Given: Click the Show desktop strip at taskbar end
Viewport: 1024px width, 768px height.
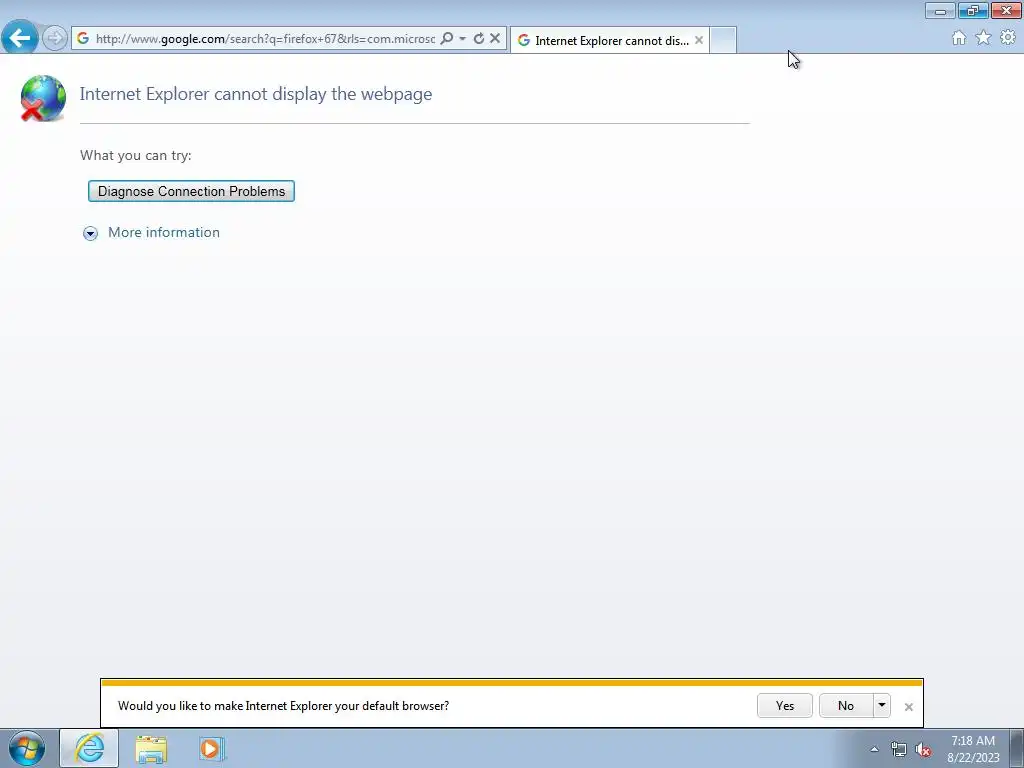Looking at the screenshot, I should (1017, 749).
